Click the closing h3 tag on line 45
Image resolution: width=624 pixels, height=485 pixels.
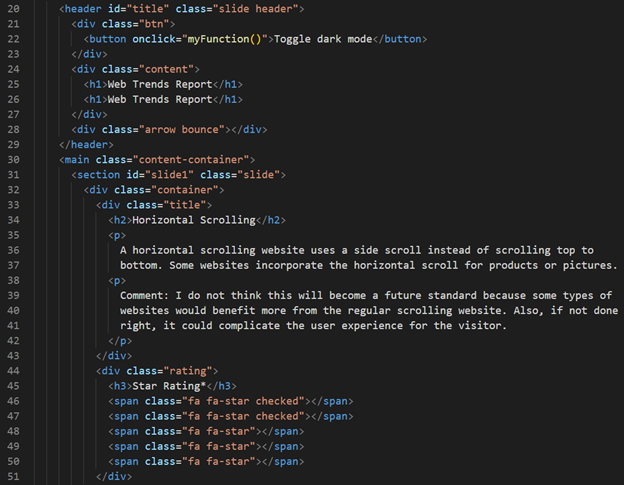tap(221, 386)
